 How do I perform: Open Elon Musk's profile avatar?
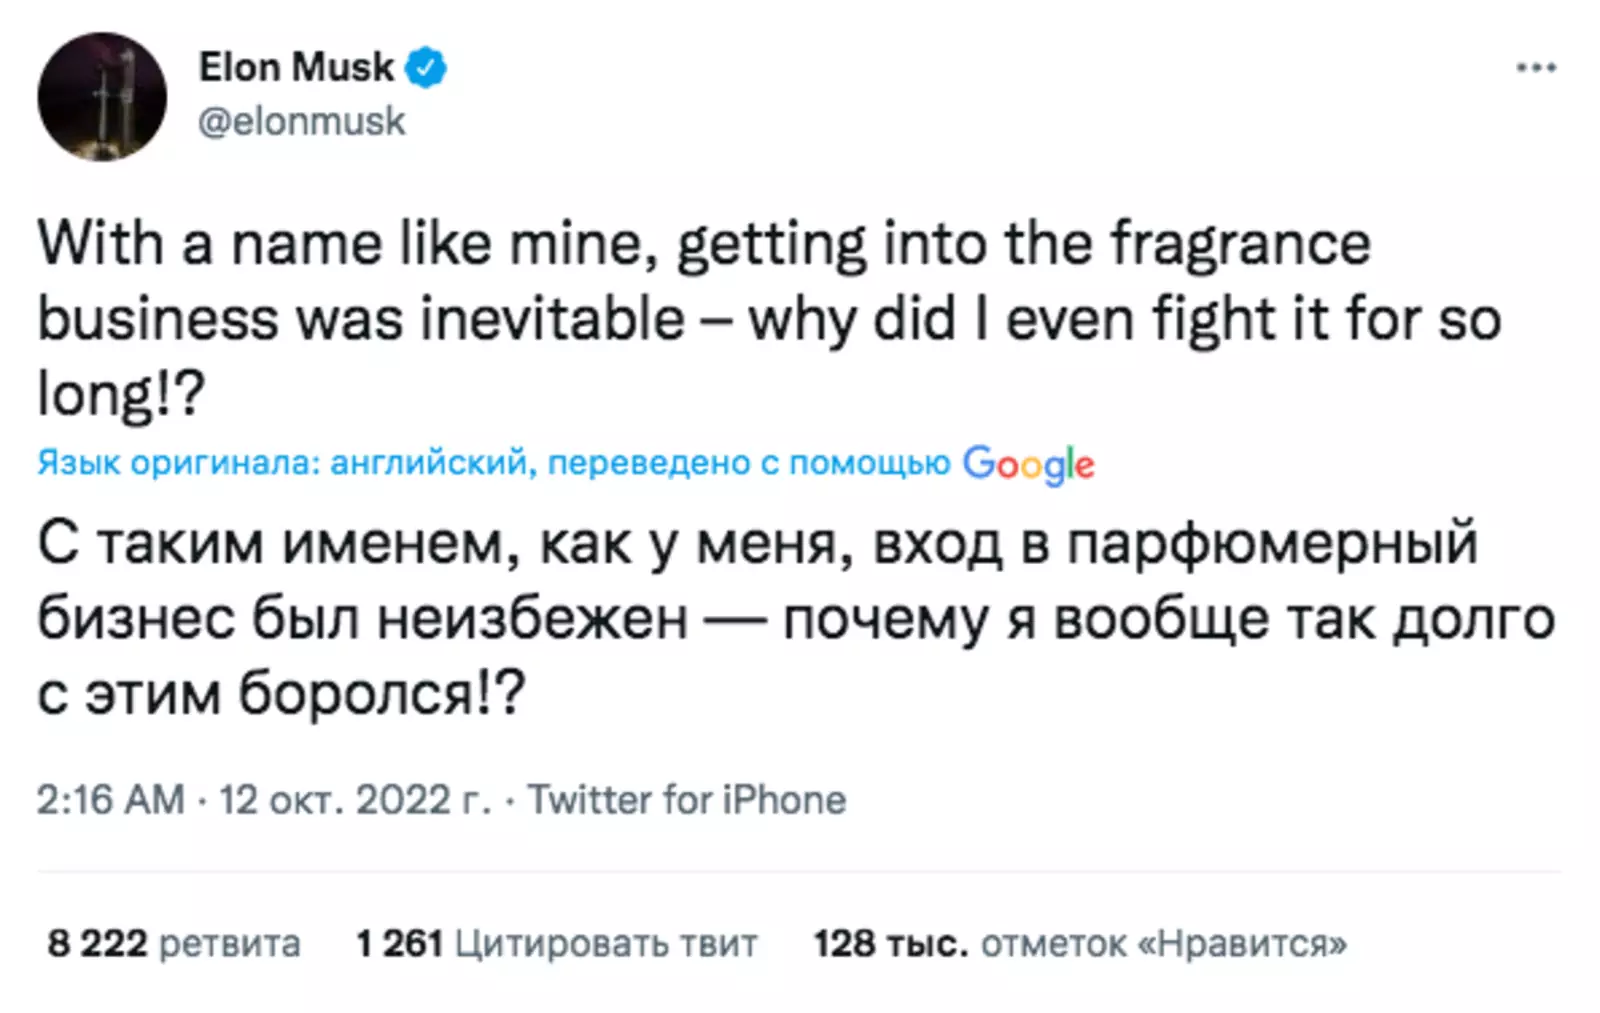[102, 97]
